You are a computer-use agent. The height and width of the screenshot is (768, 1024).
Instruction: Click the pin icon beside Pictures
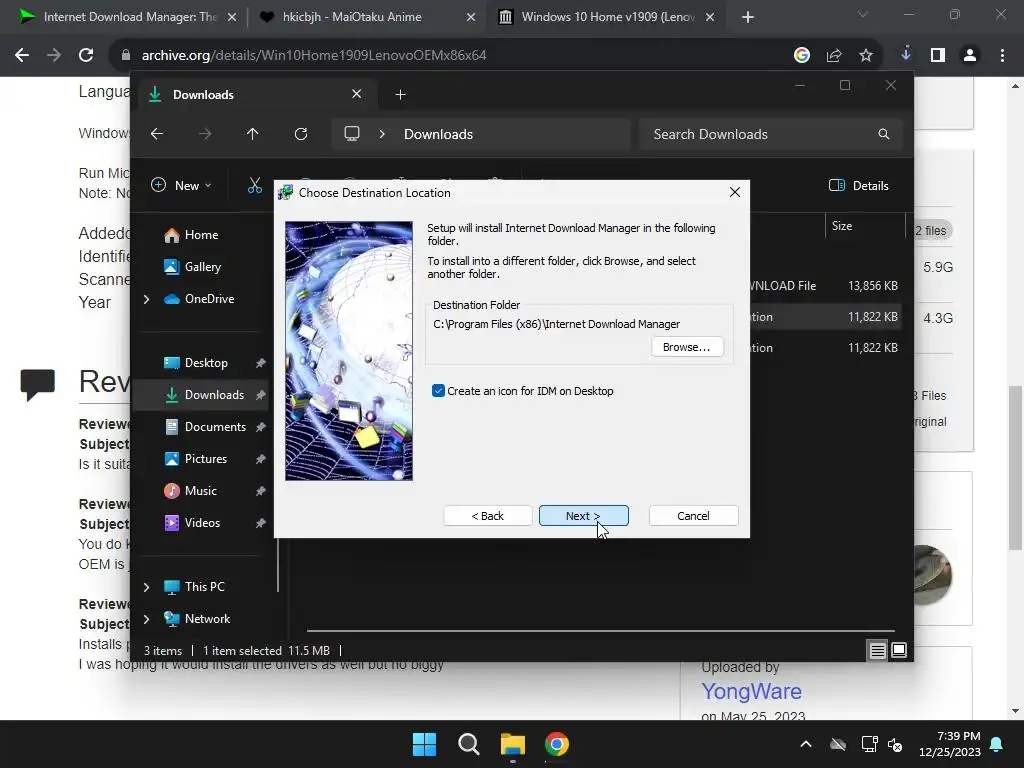tap(261, 459)
